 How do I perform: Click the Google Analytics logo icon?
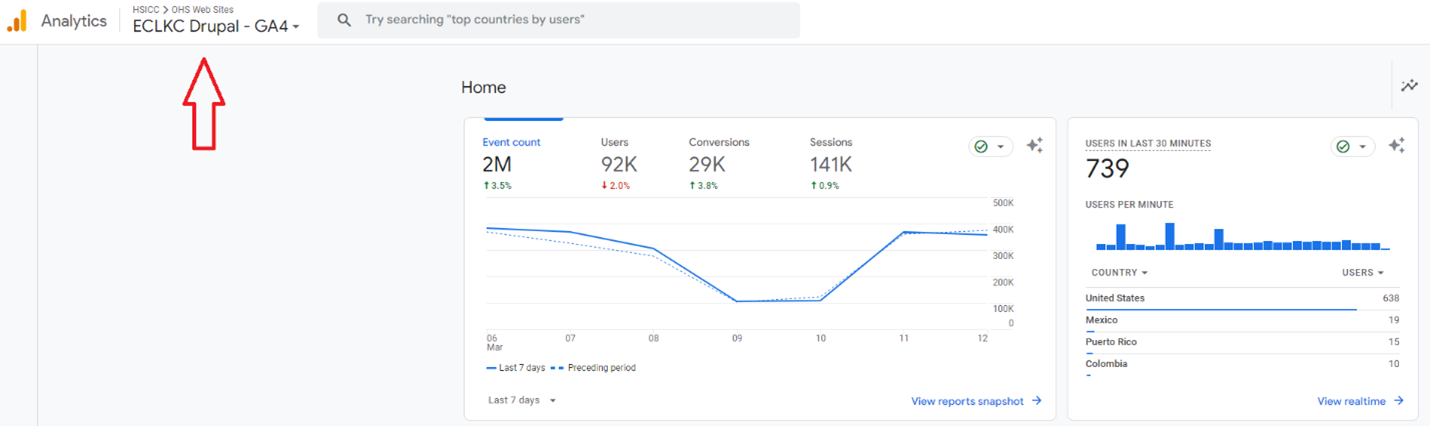click(17, 21)
